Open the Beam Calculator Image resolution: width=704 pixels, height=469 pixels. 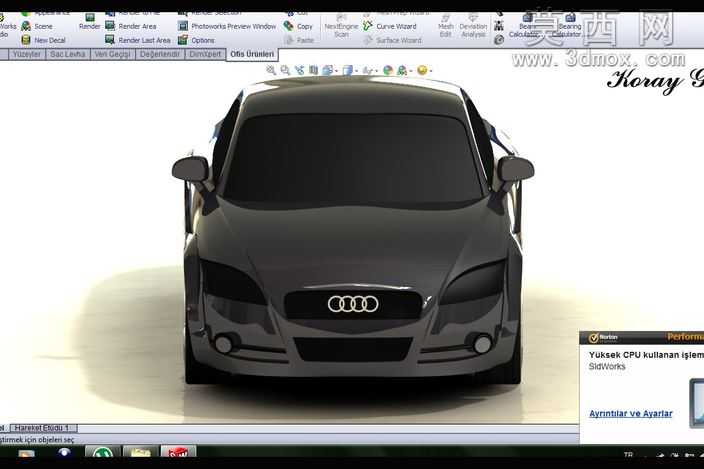(524, 26)
